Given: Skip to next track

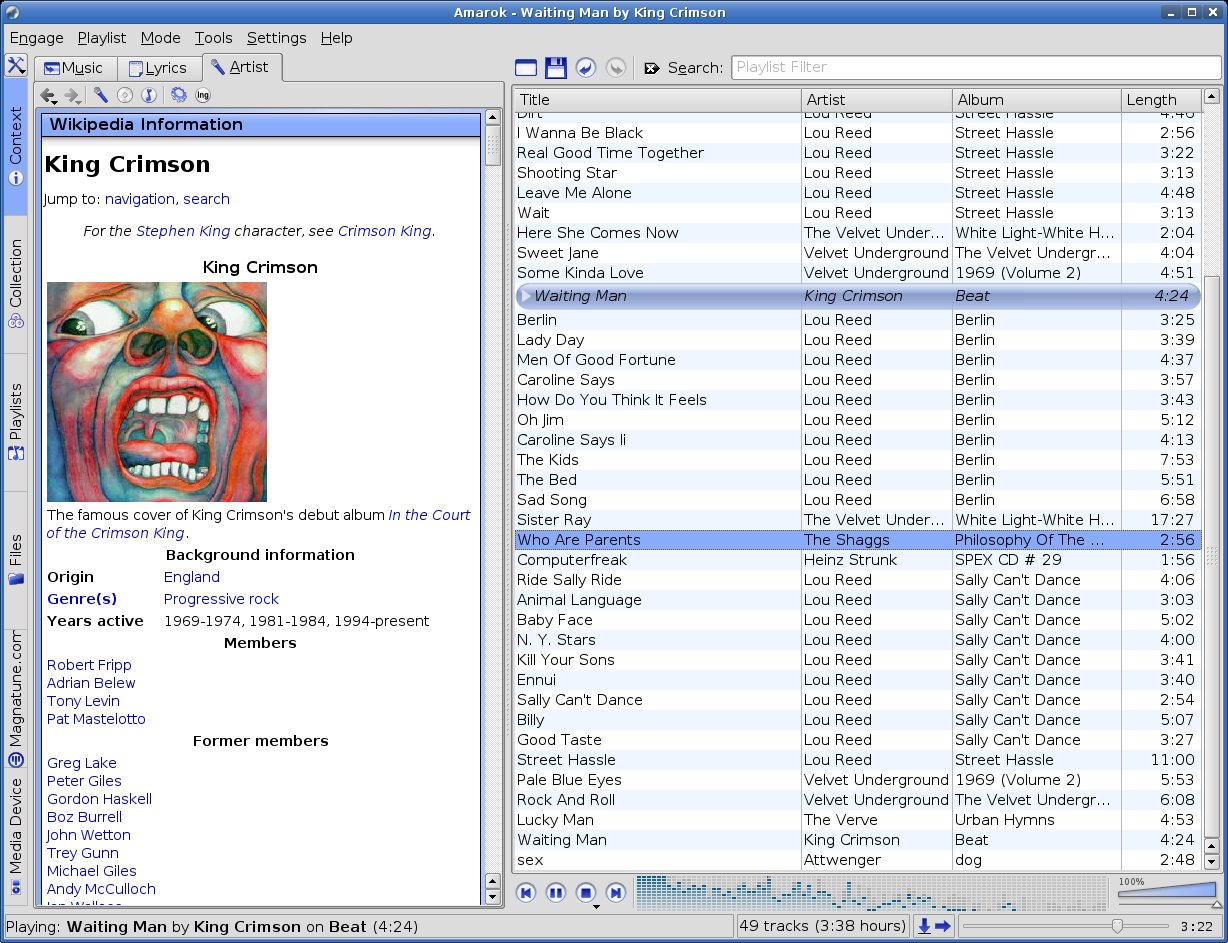Looking at the screenshot, I should pyautogui.click(x=616, y=893).
